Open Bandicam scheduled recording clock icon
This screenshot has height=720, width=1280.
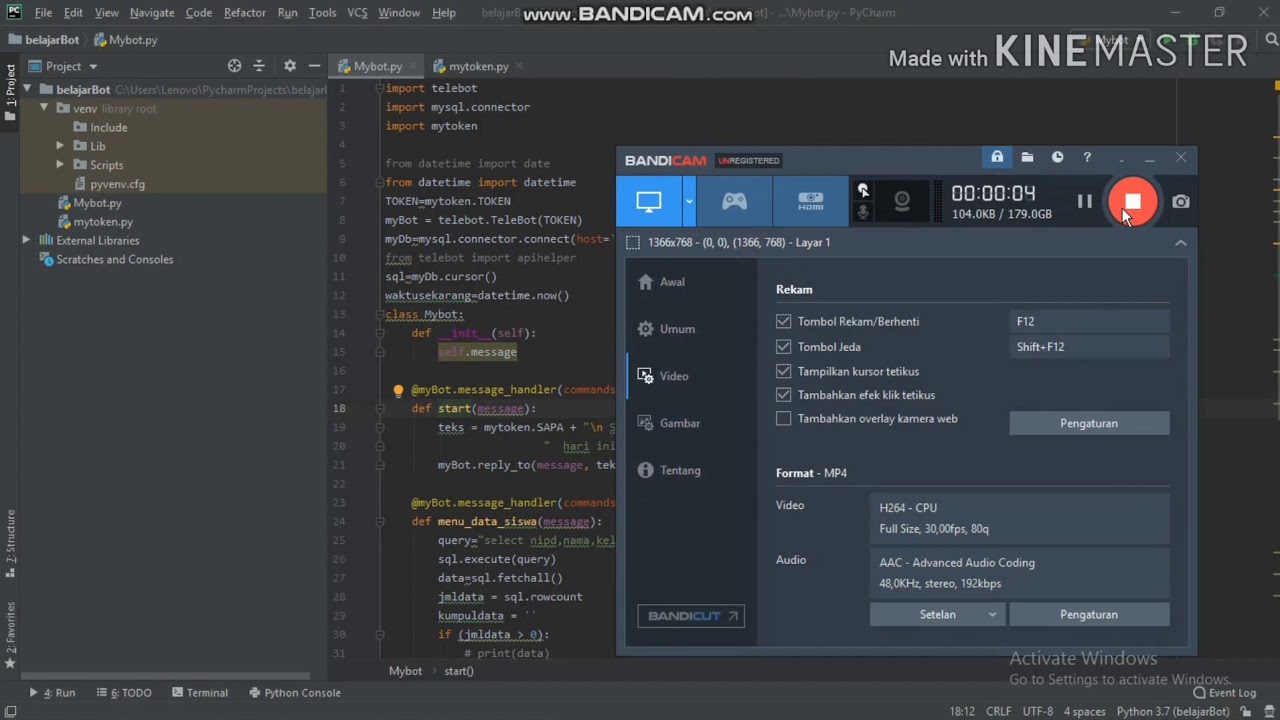[x=1057, y=157]
